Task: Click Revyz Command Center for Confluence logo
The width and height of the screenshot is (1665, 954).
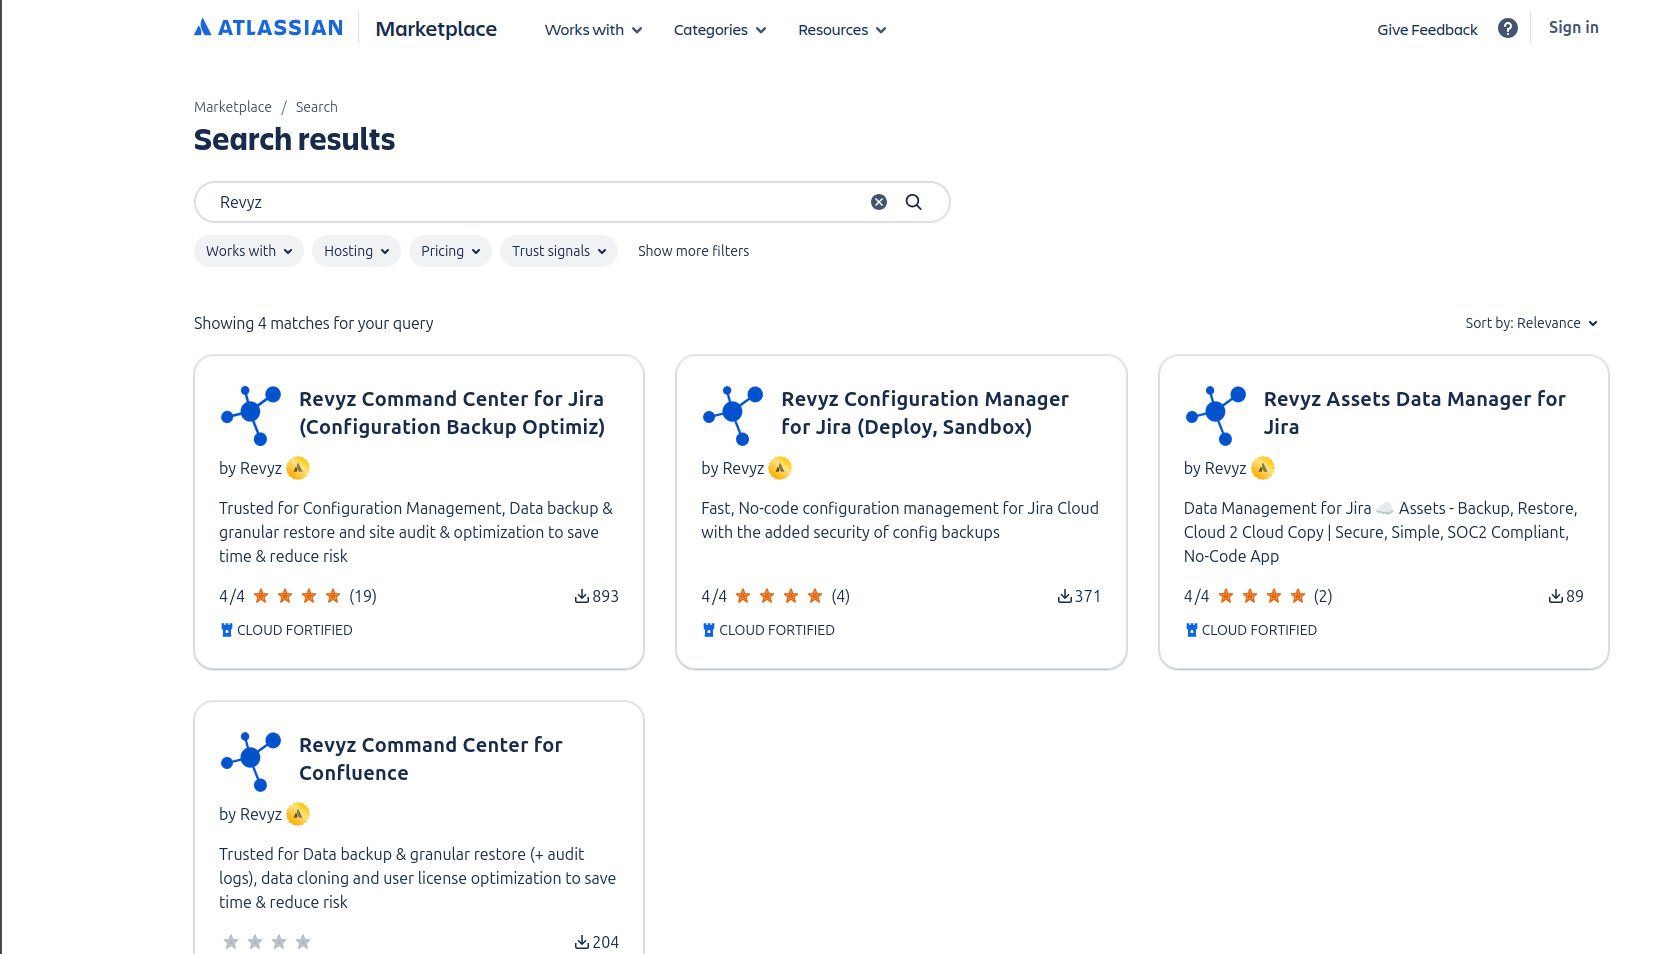Action: click(x=251, y=761)
